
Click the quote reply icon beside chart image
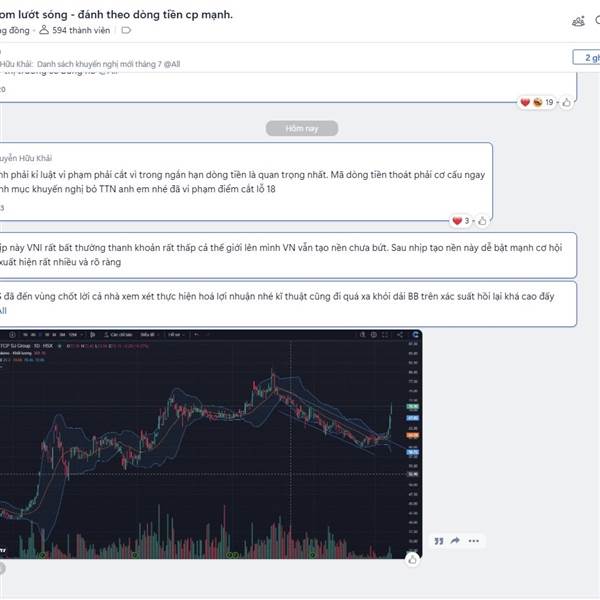[x=439, y=541]
